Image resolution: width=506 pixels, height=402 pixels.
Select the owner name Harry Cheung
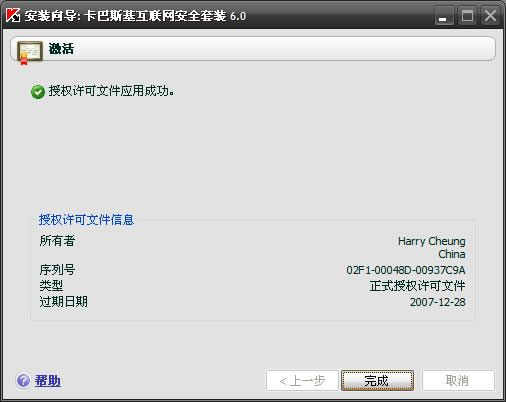point(432,241)
